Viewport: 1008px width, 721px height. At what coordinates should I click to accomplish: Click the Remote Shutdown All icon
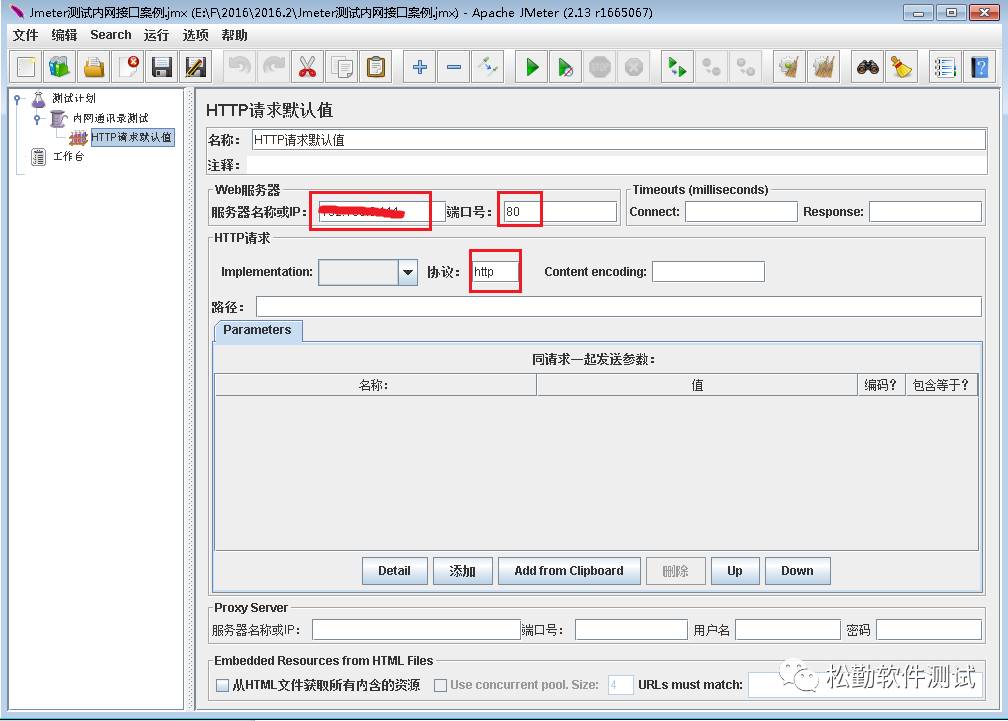[746, 67]
